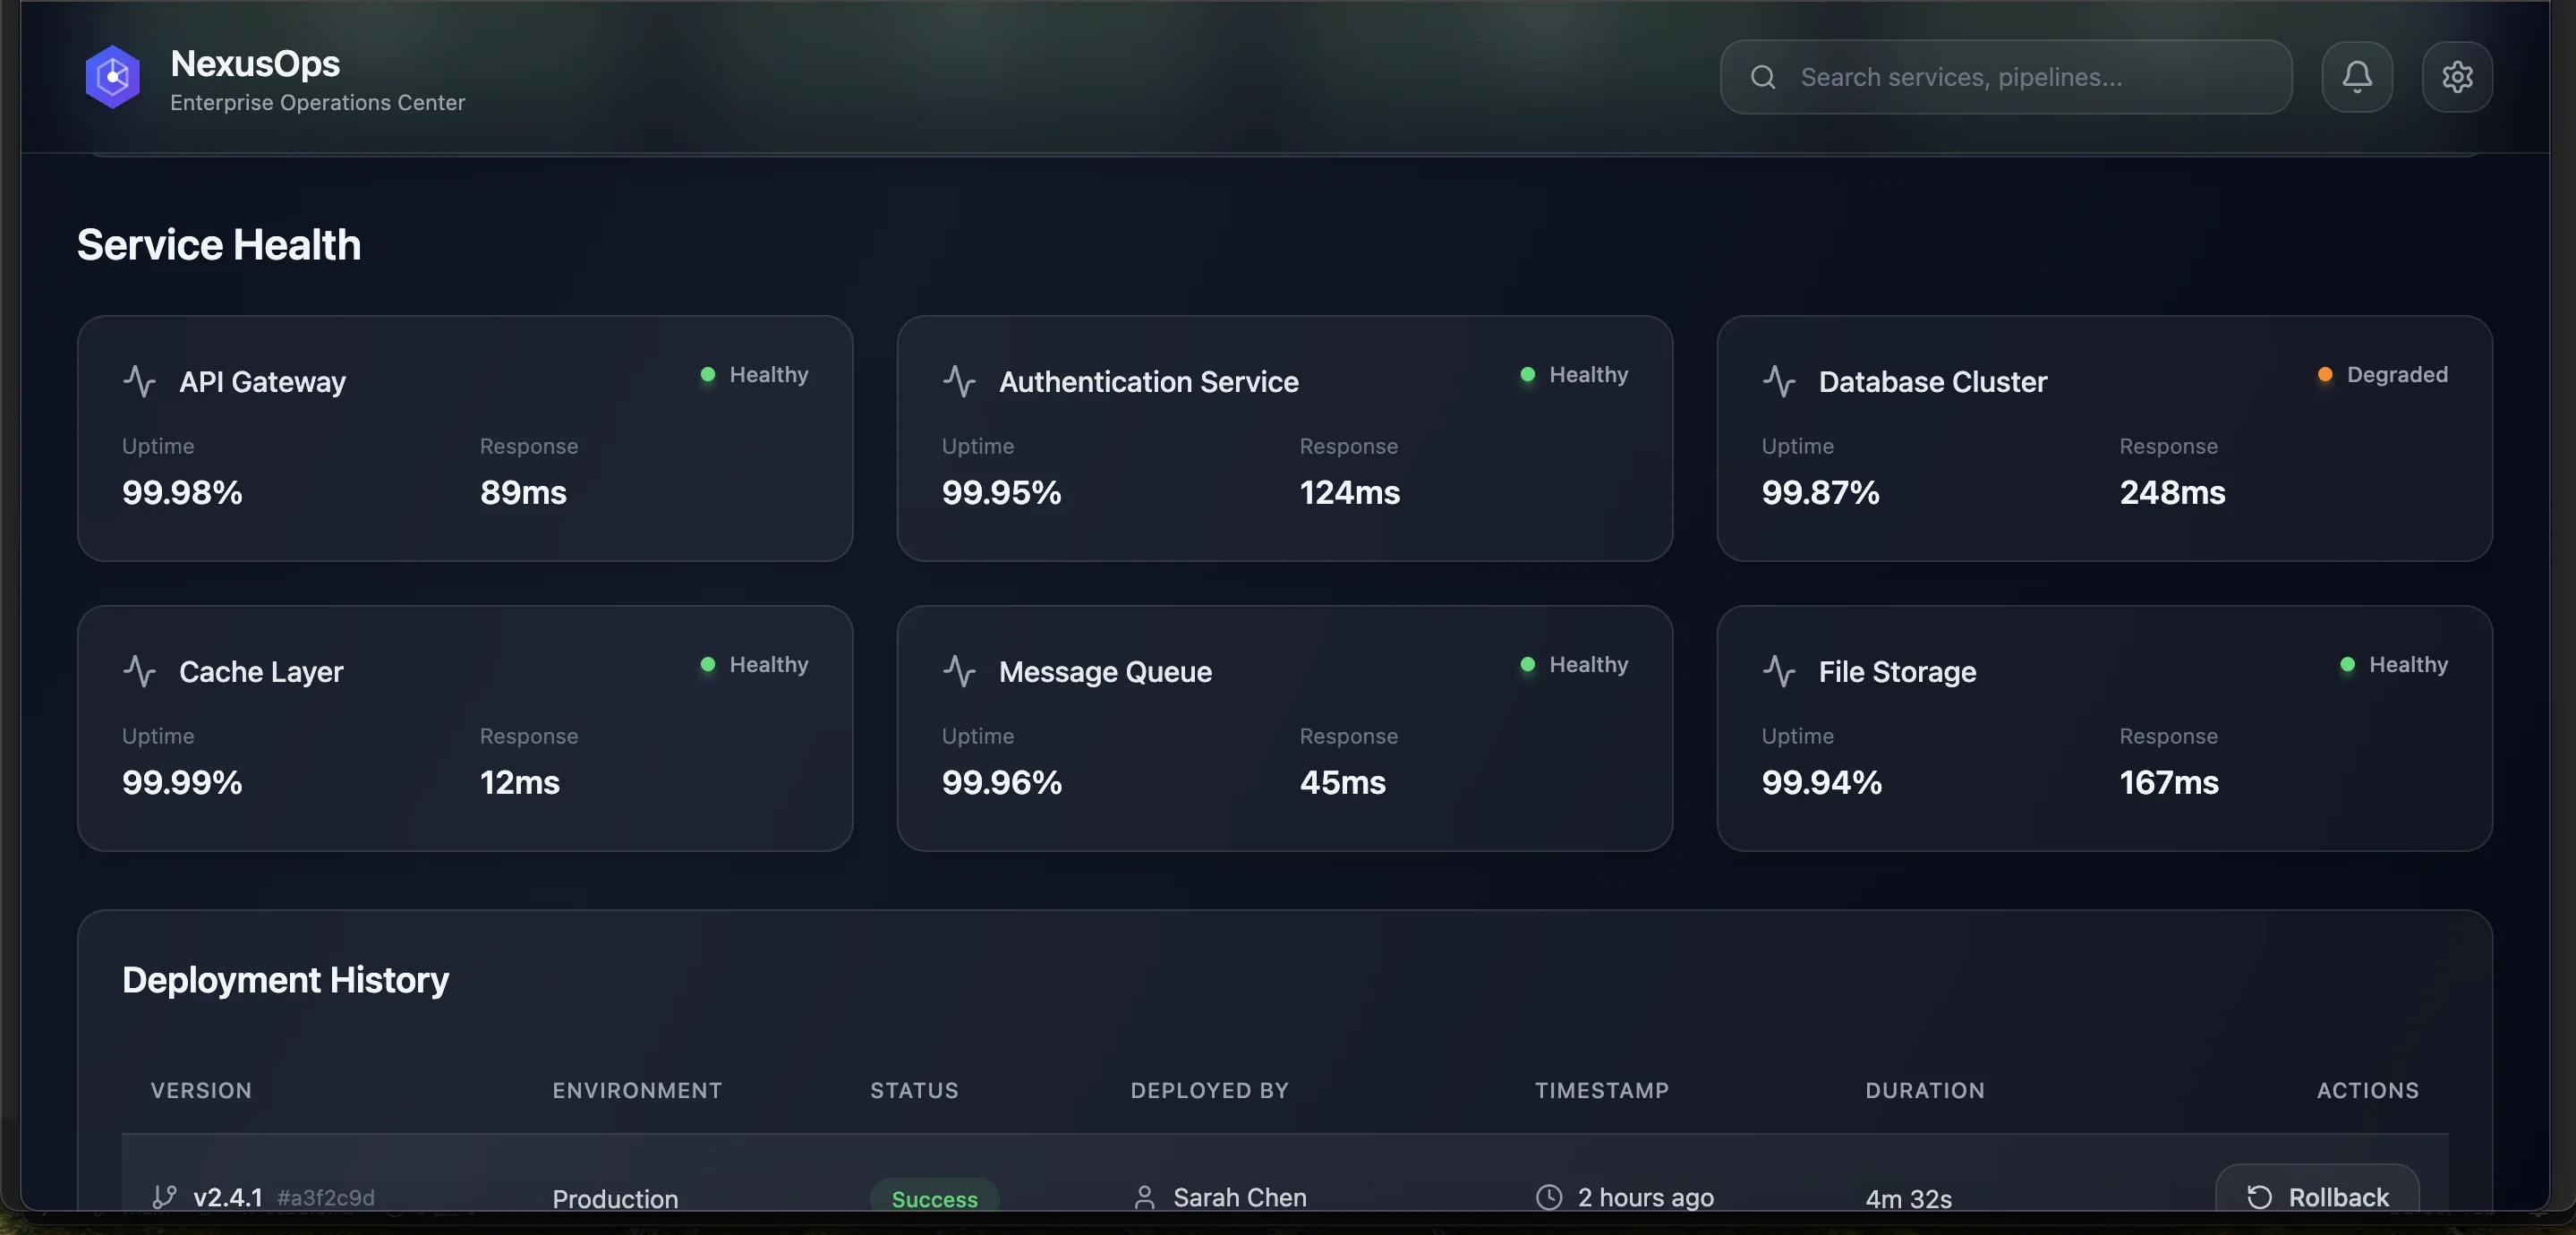
Task: Sort by the VERSION column header
Action: coord(201,1090)
